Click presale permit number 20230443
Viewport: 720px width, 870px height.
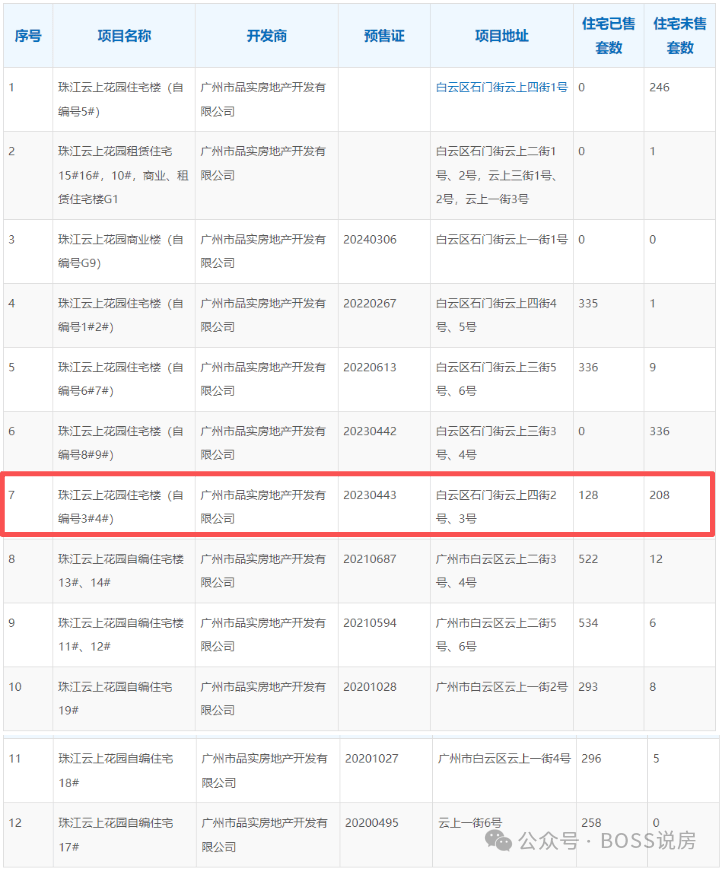point(370,495)
